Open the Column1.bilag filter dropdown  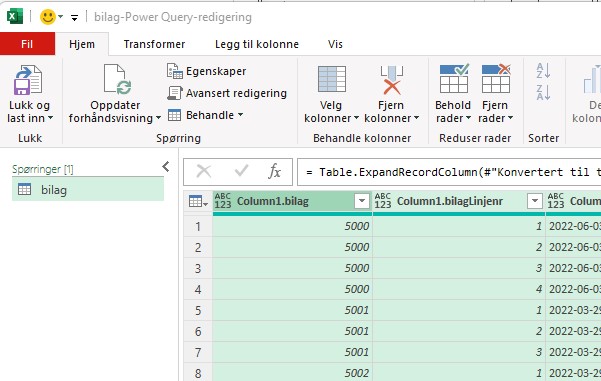click(361, 201)
